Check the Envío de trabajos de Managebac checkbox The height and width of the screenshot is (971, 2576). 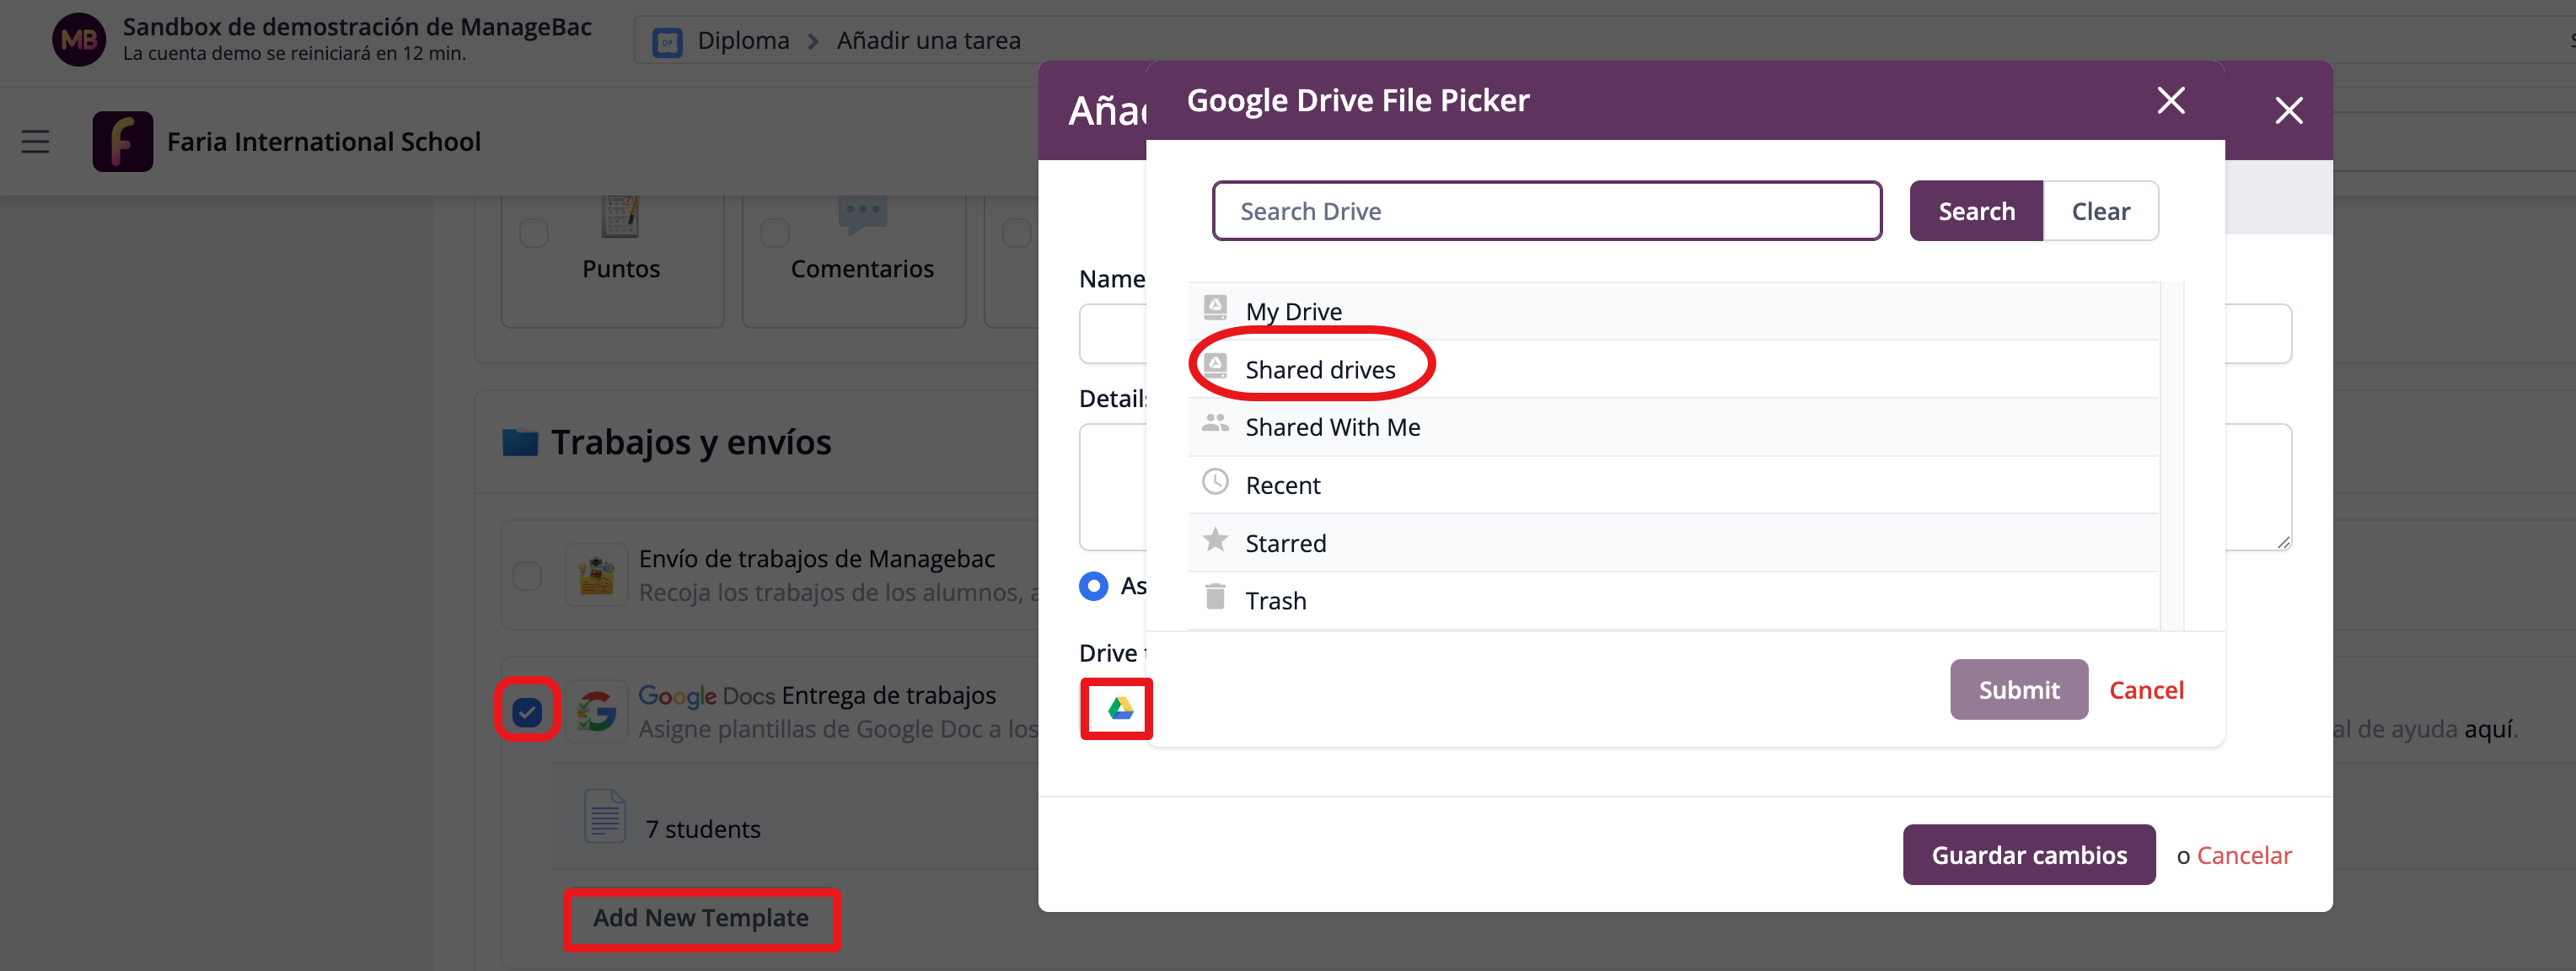pyautogui.click(x=527, y=576)
